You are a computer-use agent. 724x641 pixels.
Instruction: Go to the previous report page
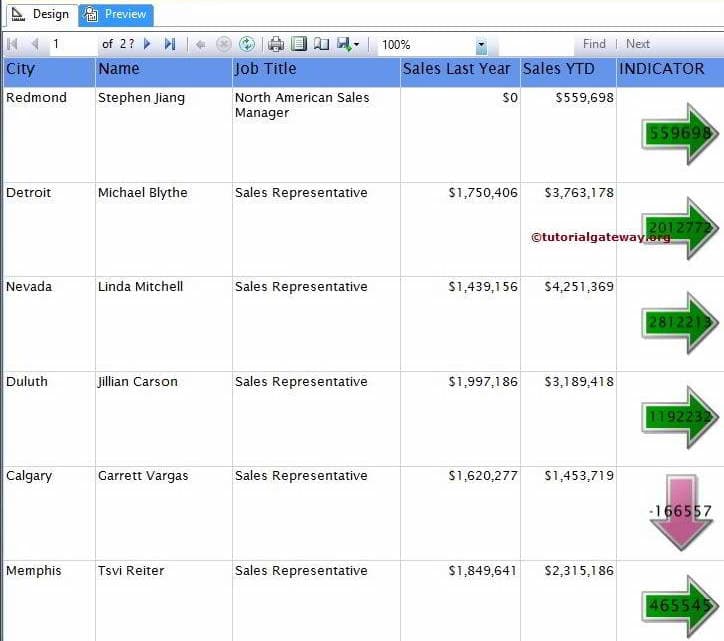(35, 44)
